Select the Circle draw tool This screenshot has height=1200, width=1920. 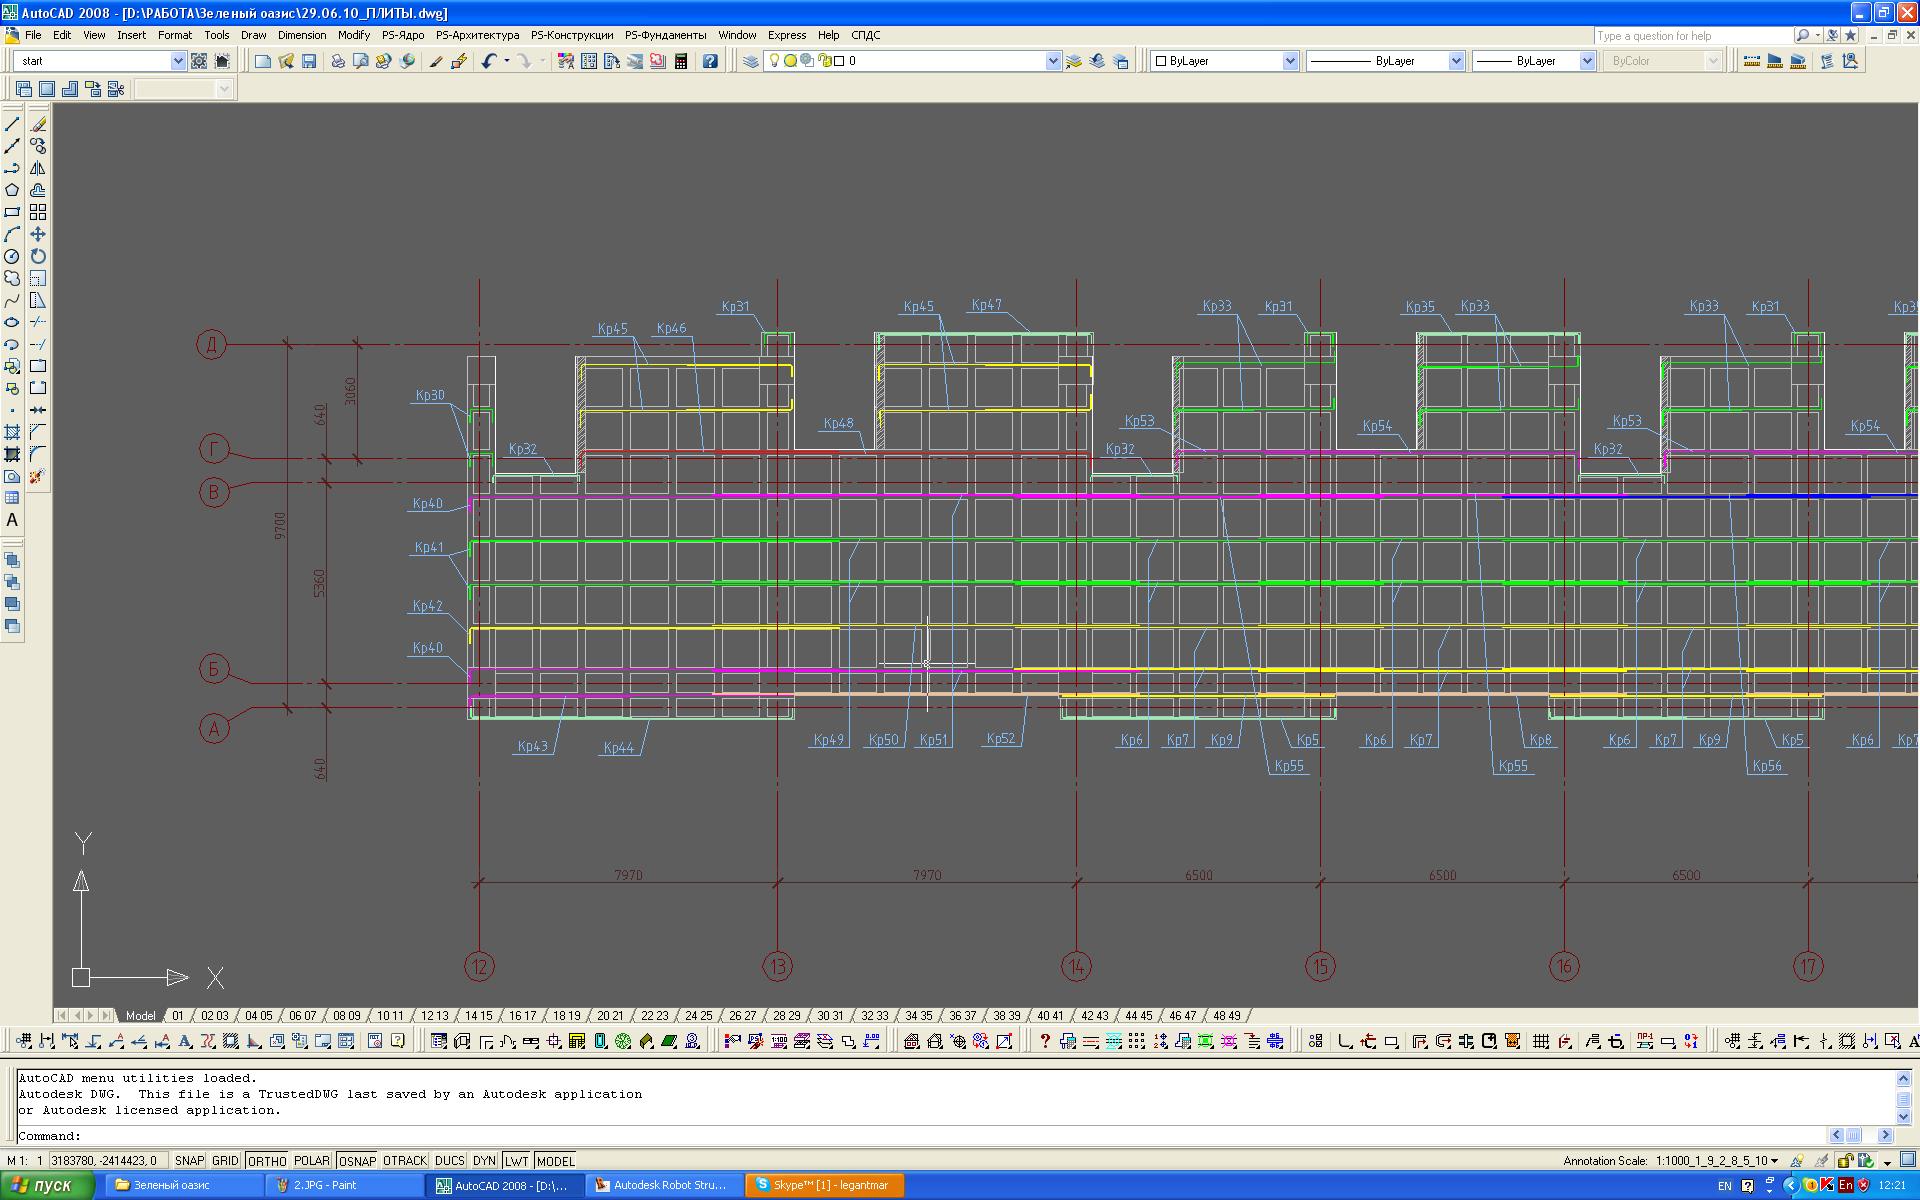(x=12, y=256)
